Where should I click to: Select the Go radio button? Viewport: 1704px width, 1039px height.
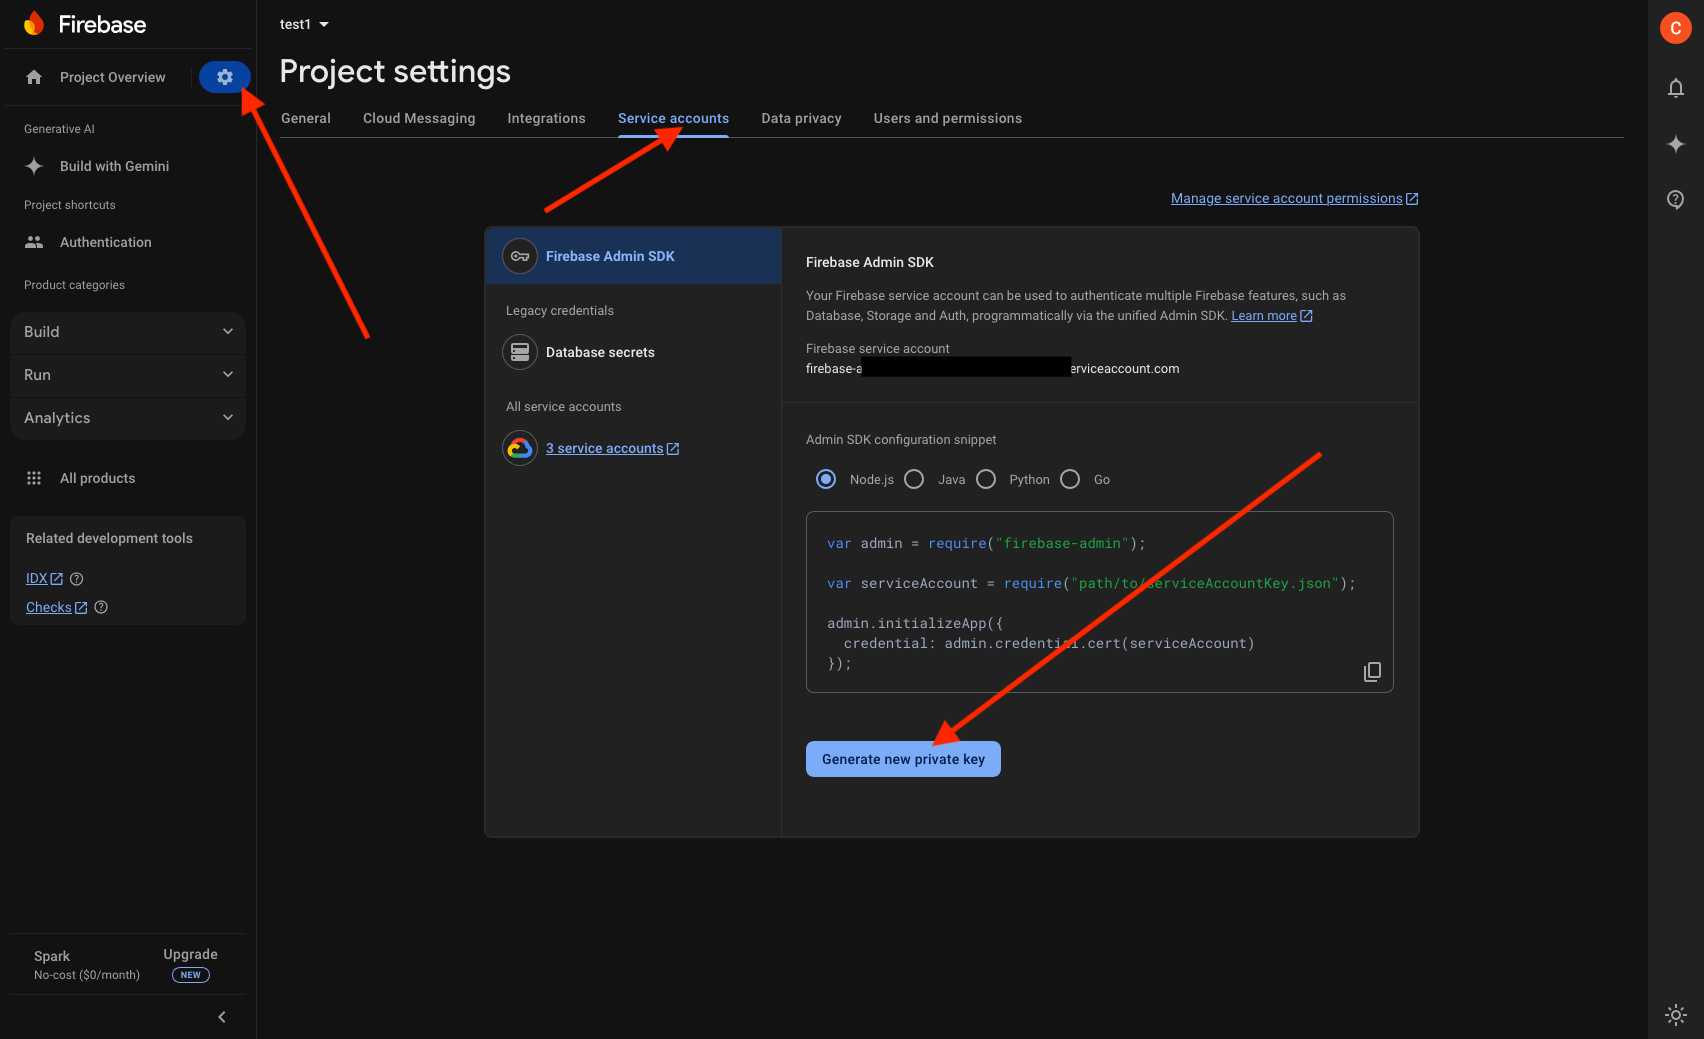(1070, 479)
